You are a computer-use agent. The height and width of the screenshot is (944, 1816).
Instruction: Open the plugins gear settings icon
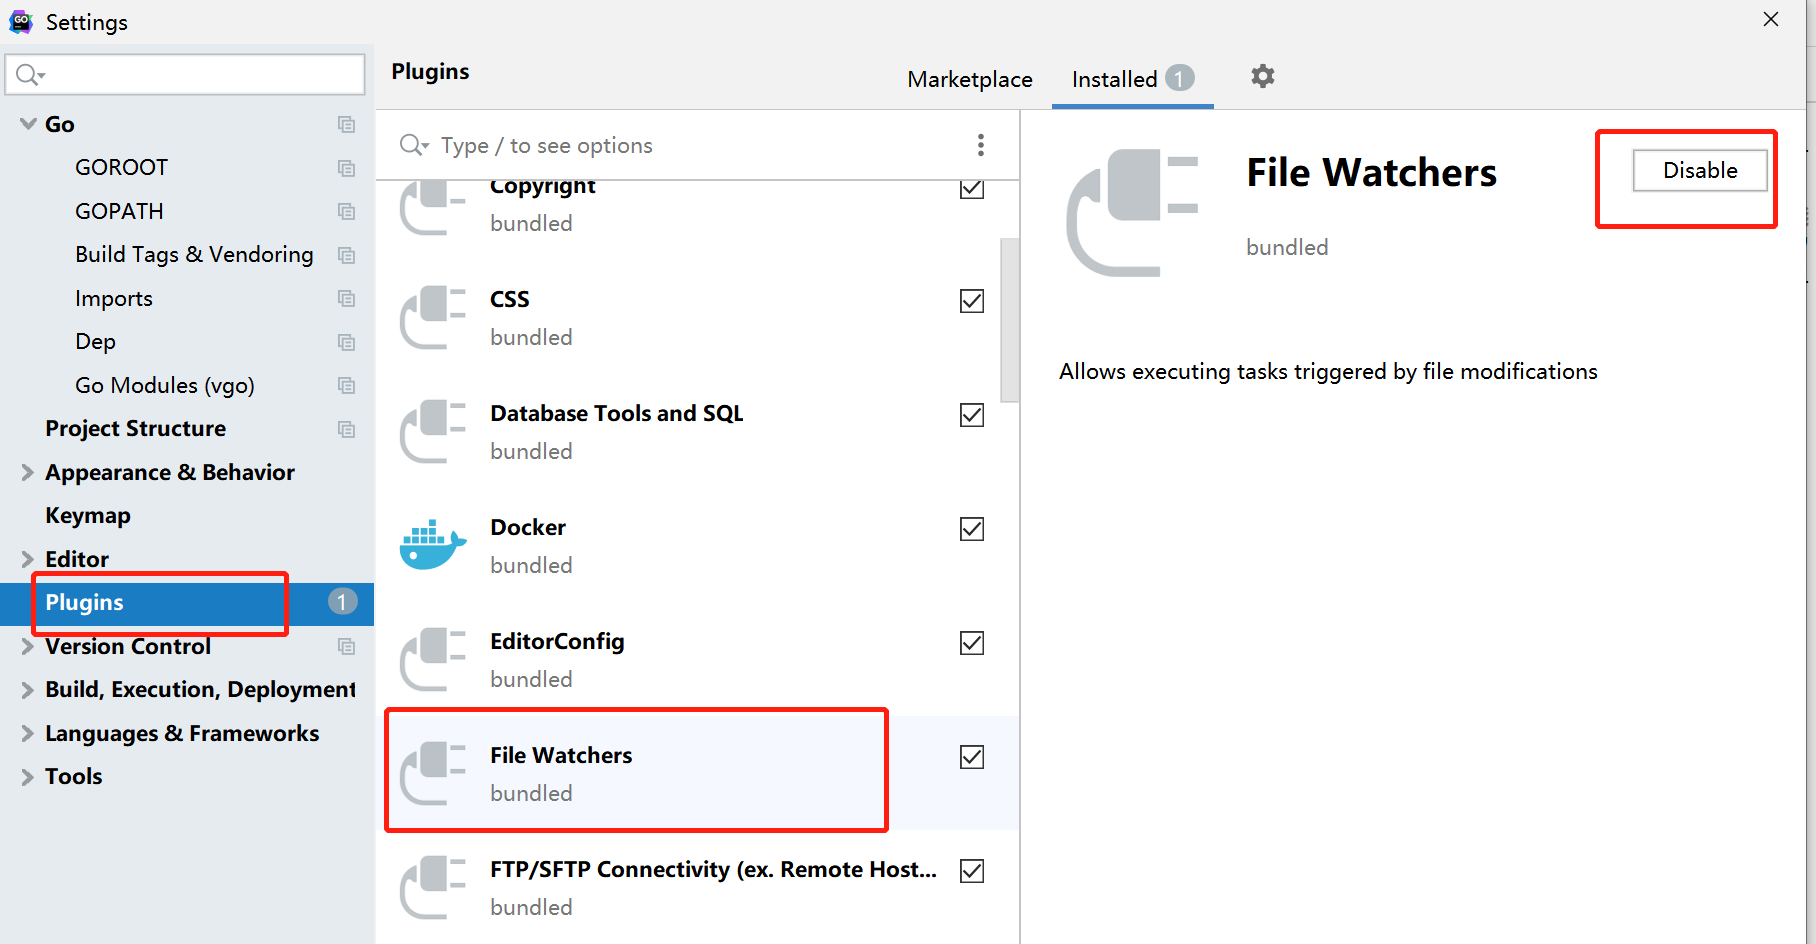click(x=1263, y=77)
